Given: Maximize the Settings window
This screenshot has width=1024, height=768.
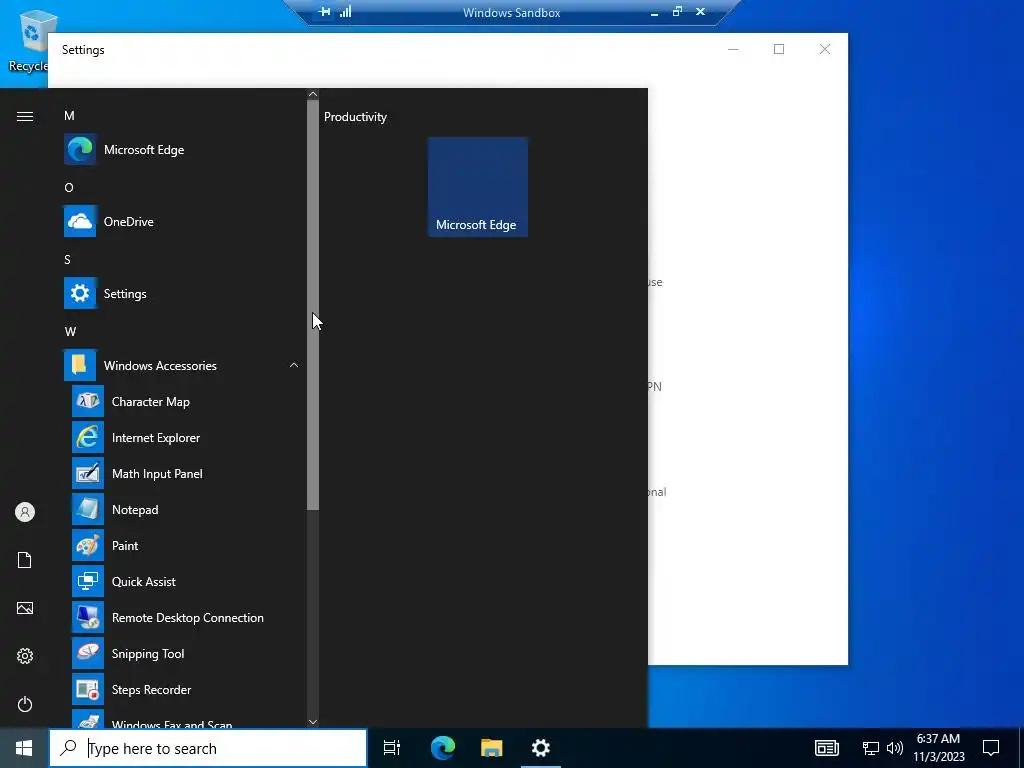Looking at the screenshot, I should (x=778, y=49).
